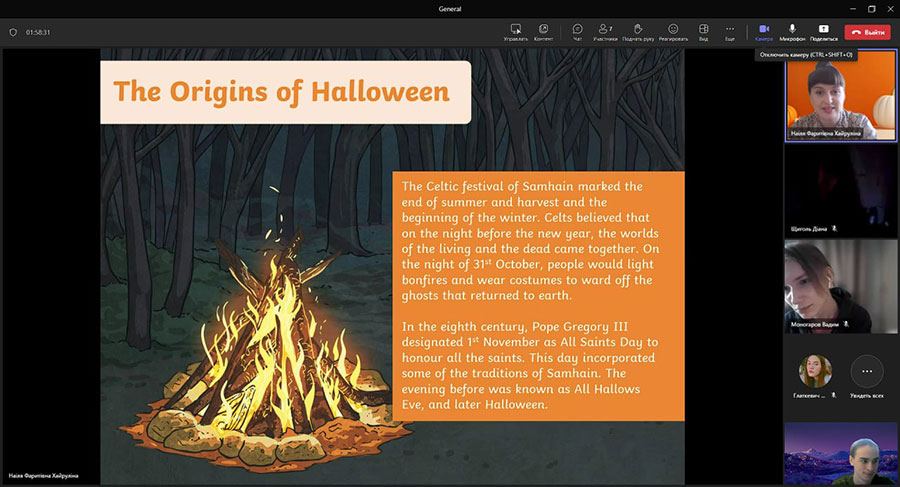Click muted mic icon beside Моногаров Вадим
This screenshot has height=487, width=900.
(x=846, y=324)
